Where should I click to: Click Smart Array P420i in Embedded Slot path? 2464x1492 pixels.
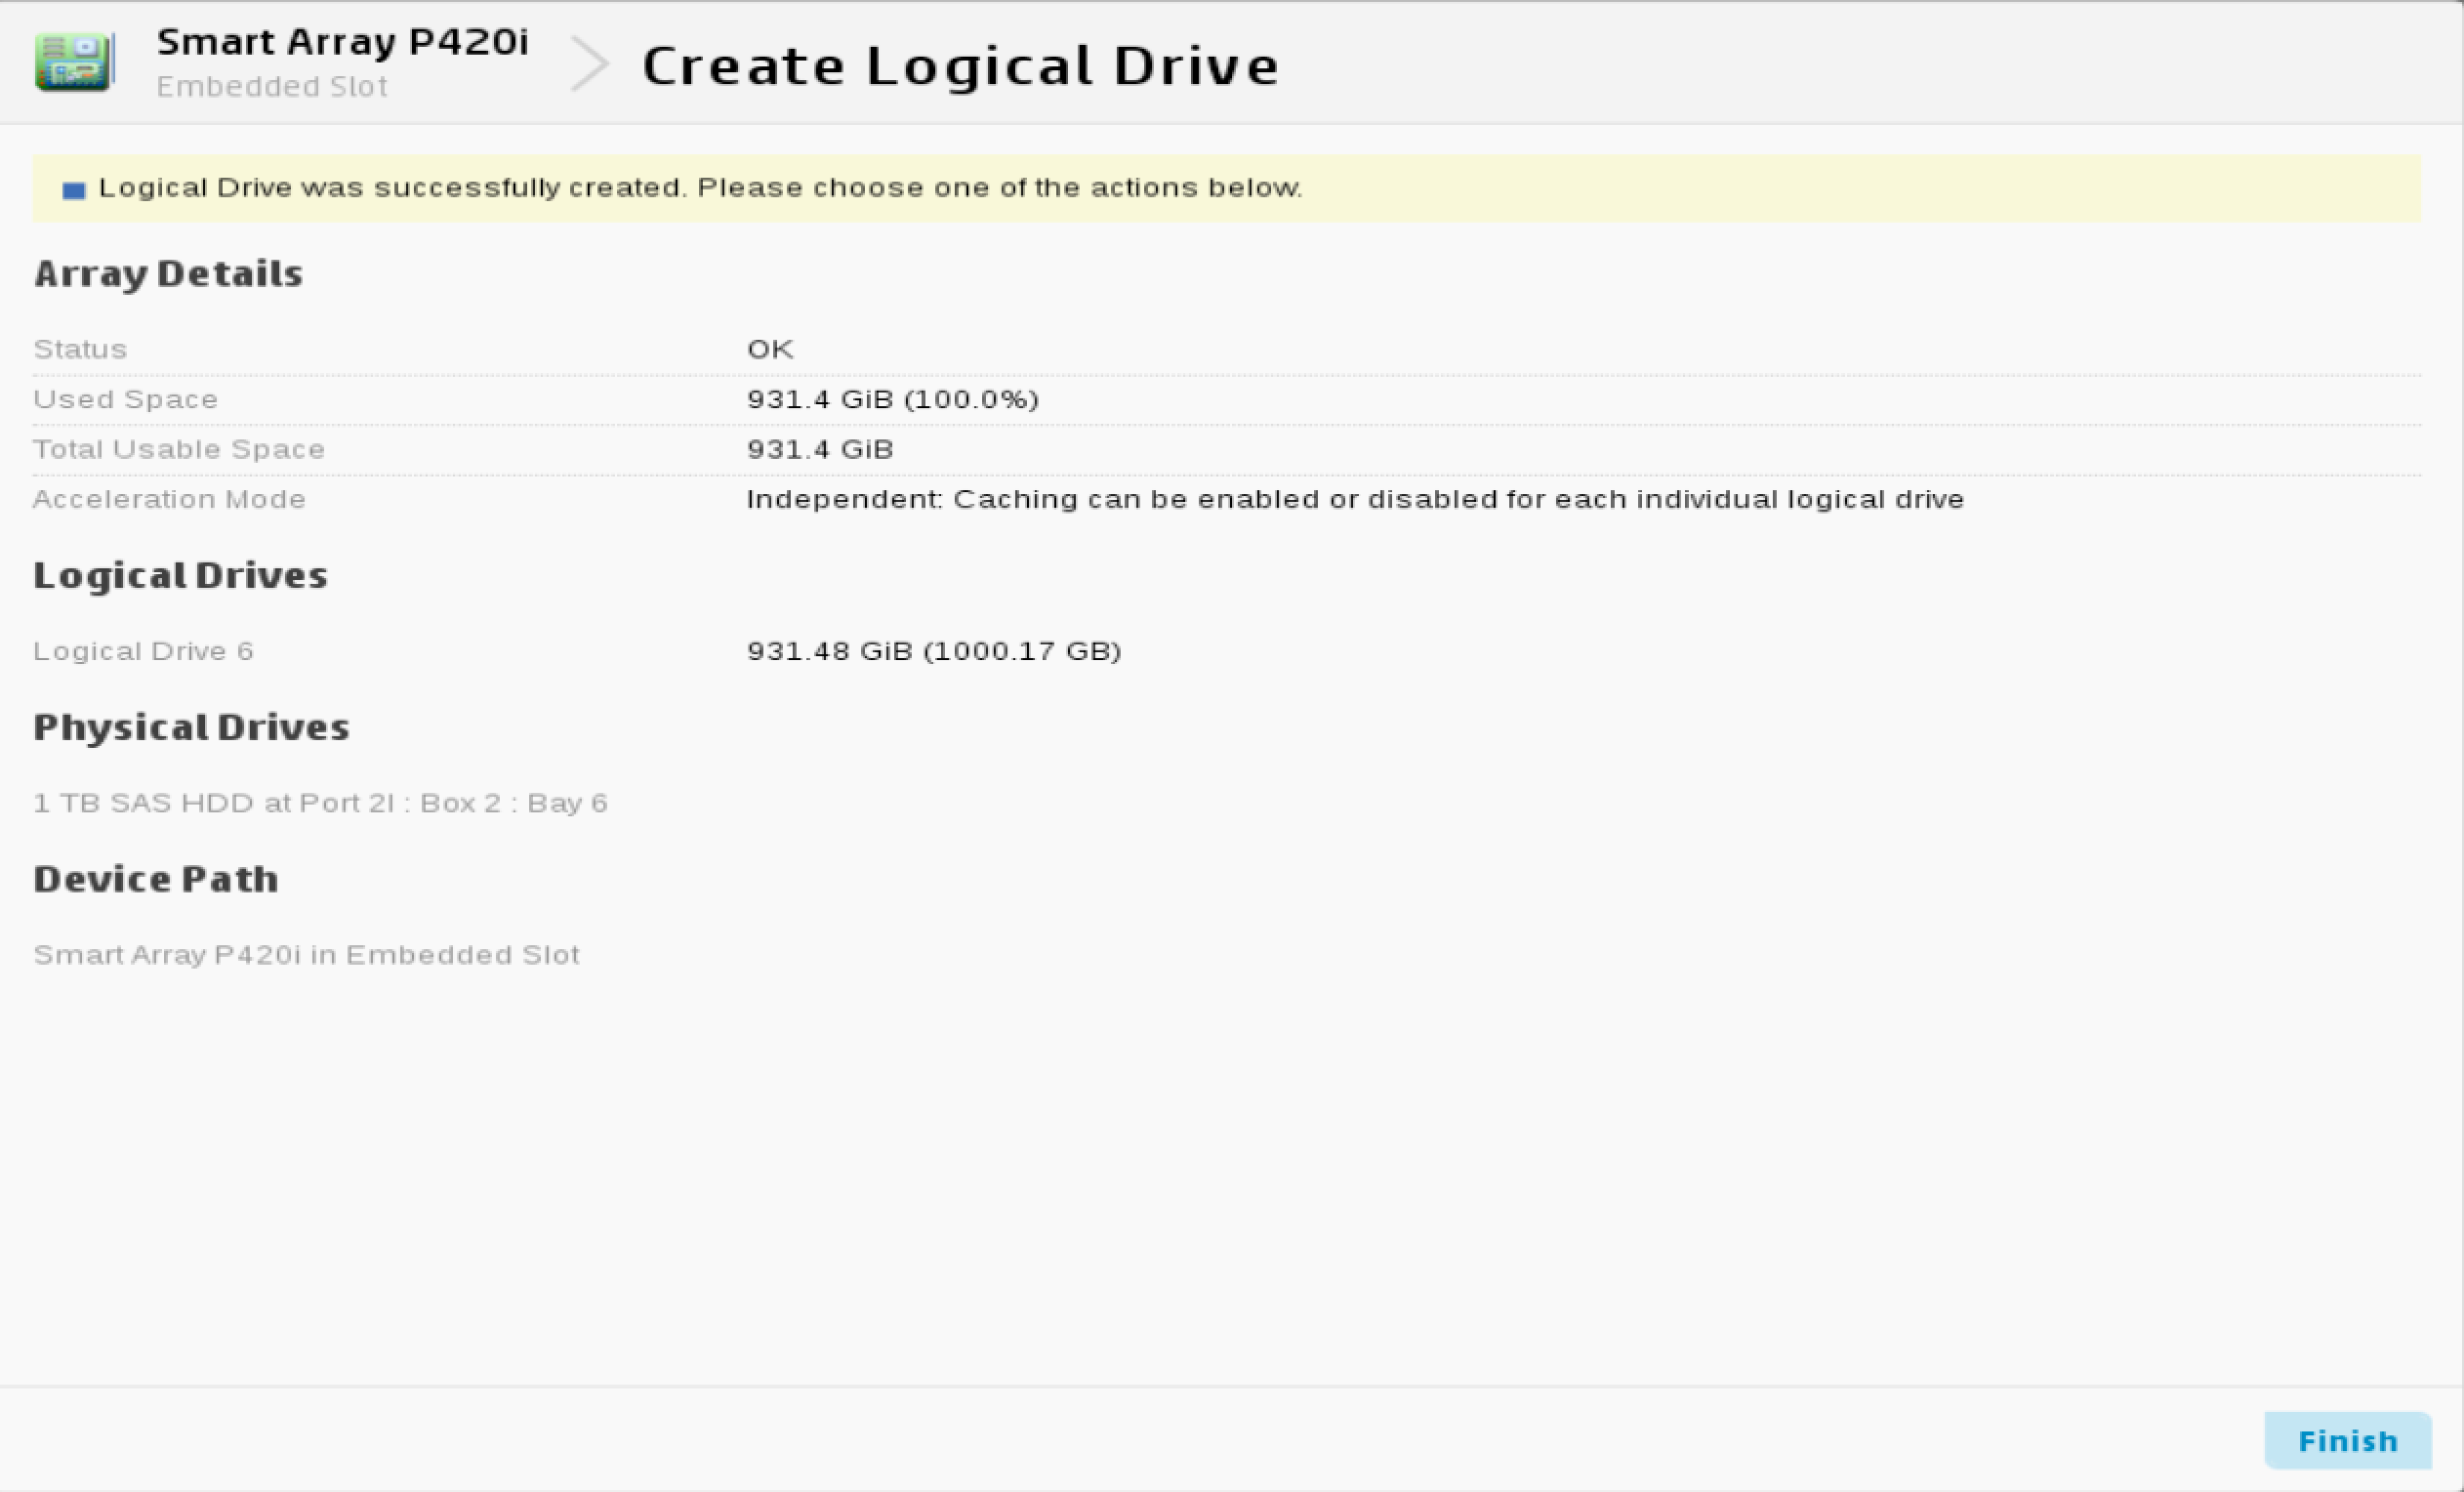[x=306, y=955]
